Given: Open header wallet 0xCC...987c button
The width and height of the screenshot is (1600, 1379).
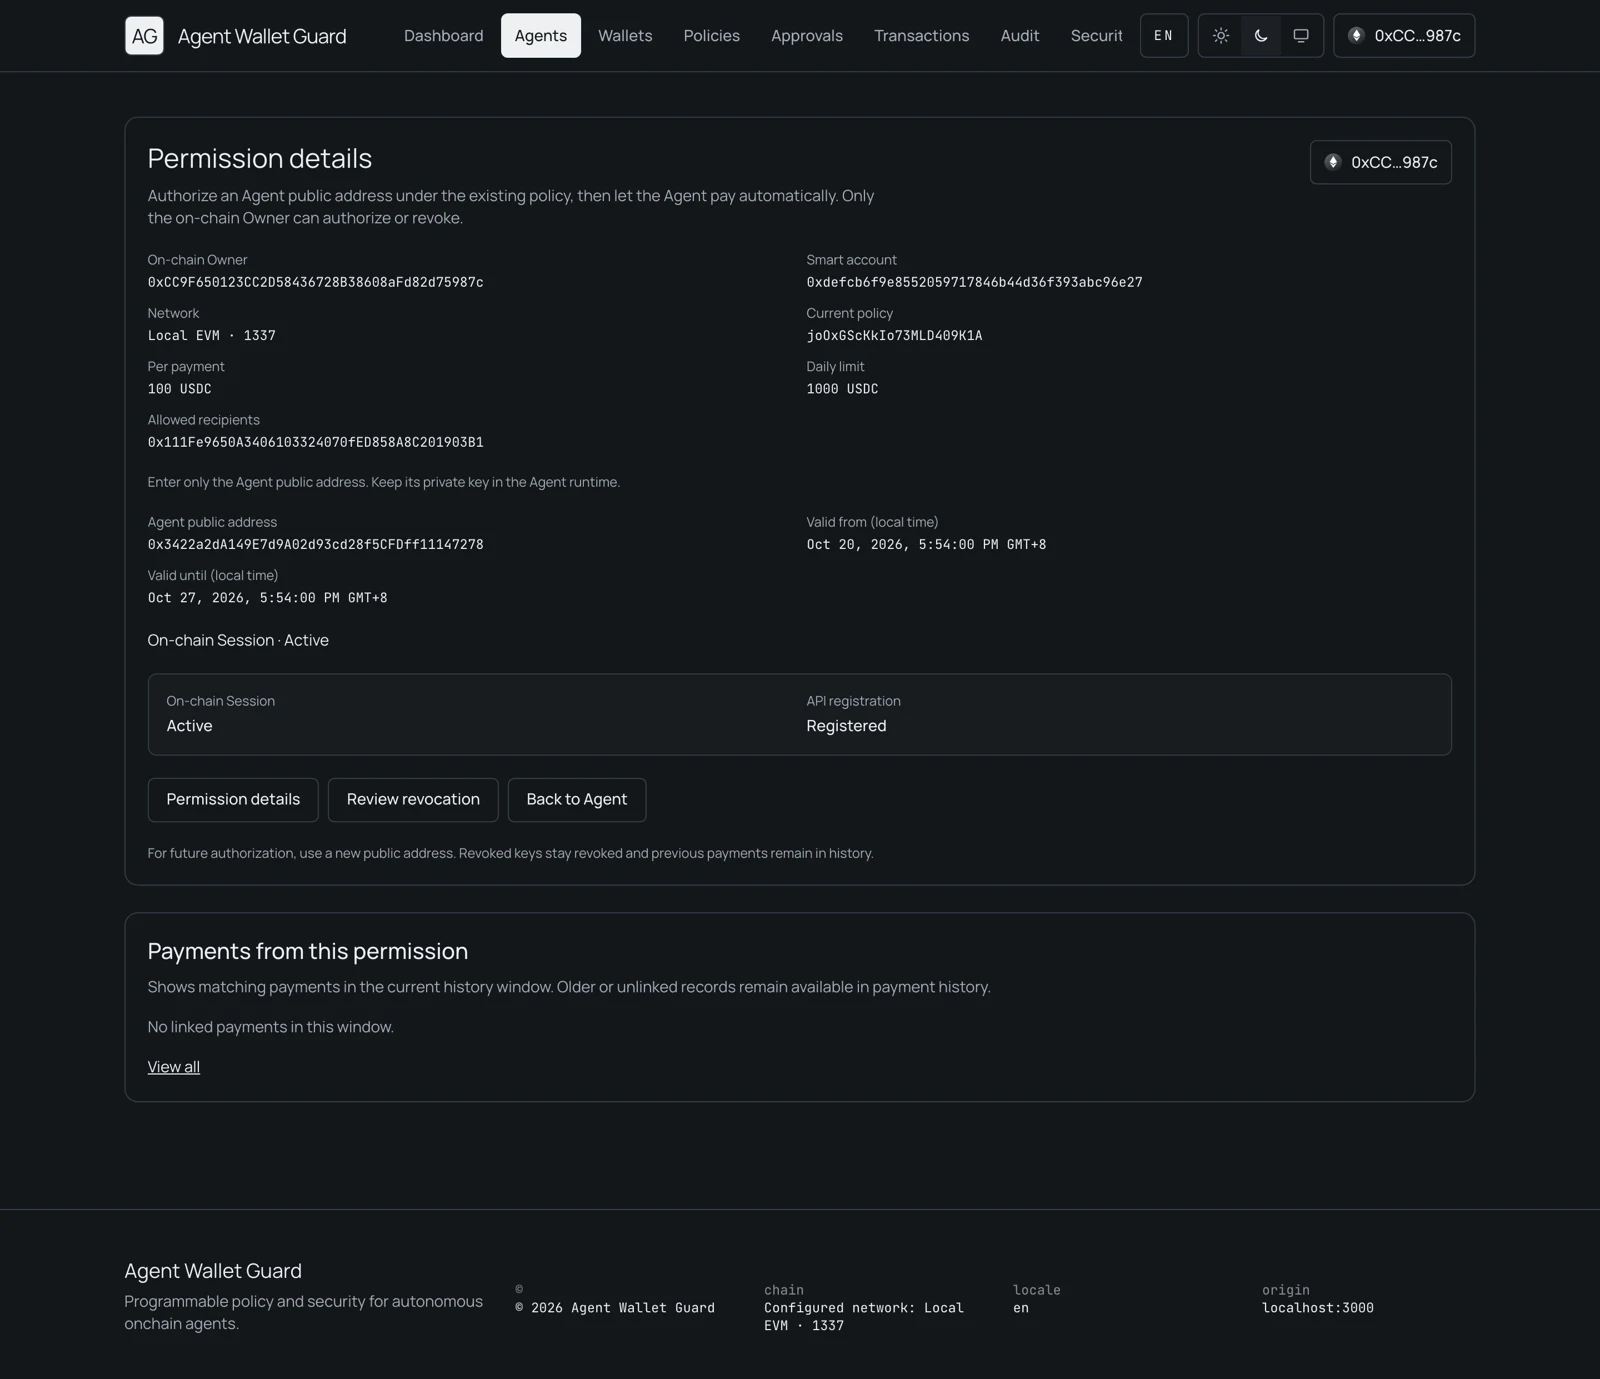Looking at the screenshot, I should [x=1404, y=36].
